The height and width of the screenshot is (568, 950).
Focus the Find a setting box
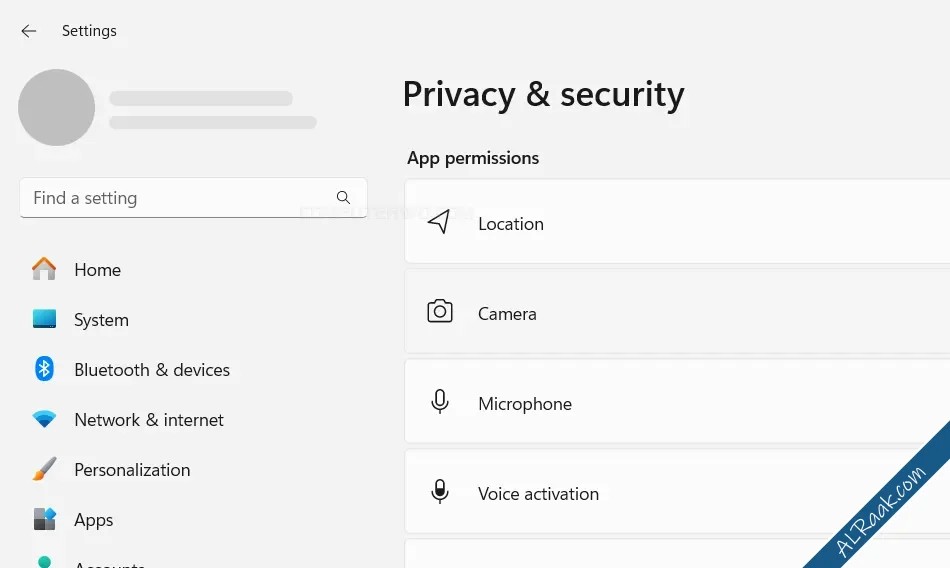(x=193, y=198)
